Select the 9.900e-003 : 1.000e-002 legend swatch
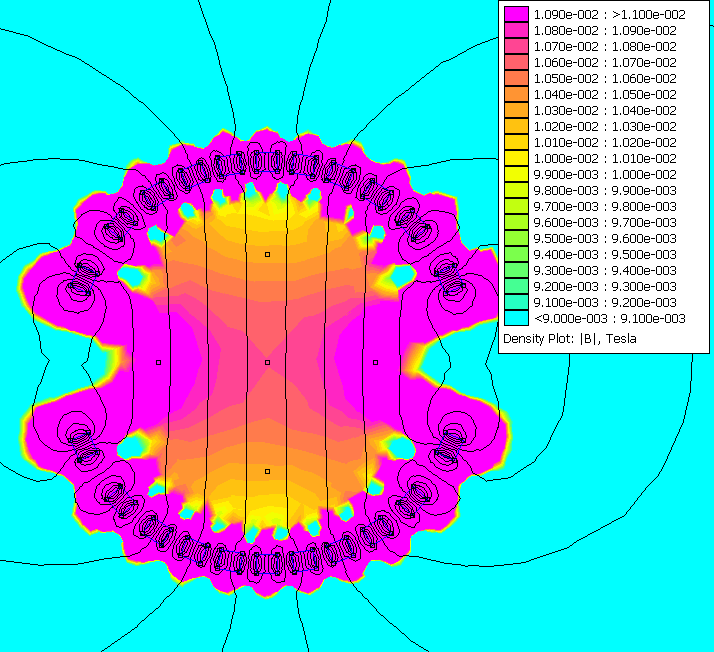 click(515, 175)
